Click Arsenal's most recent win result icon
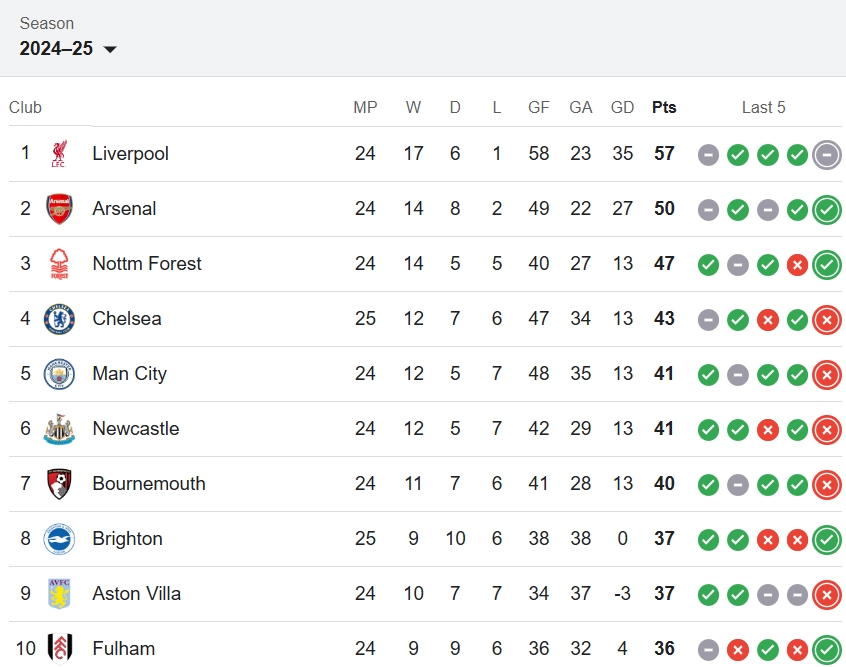 coord(827,210)
